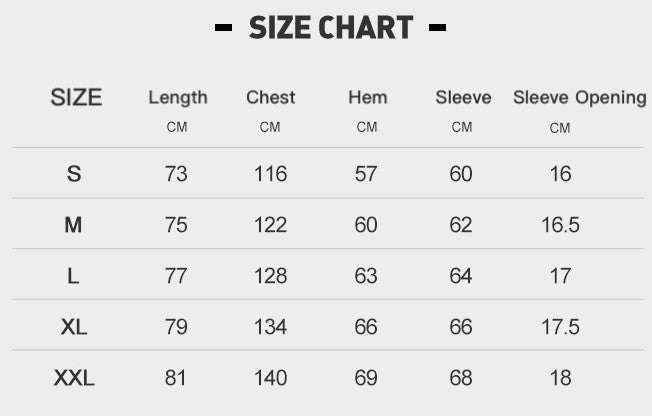
Task: Click the SIZE CHART title
Action: pyautogui.click(x=330, y=28)
